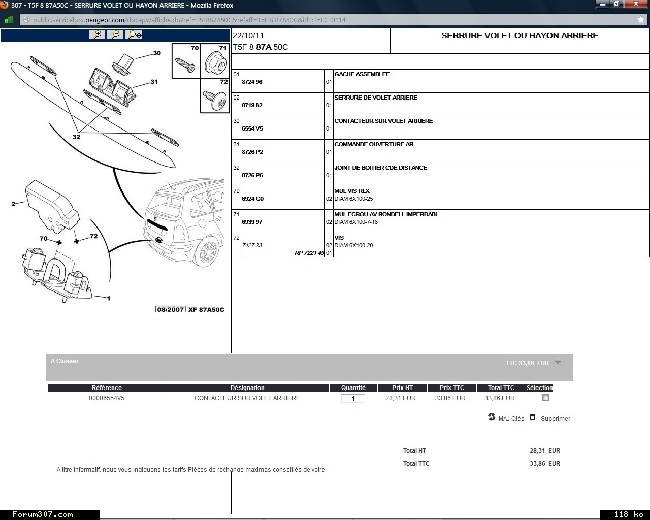The image size is (650, 520).
Task: Click label 31 in the exploded diagram
Action: [x=154, y=82]
